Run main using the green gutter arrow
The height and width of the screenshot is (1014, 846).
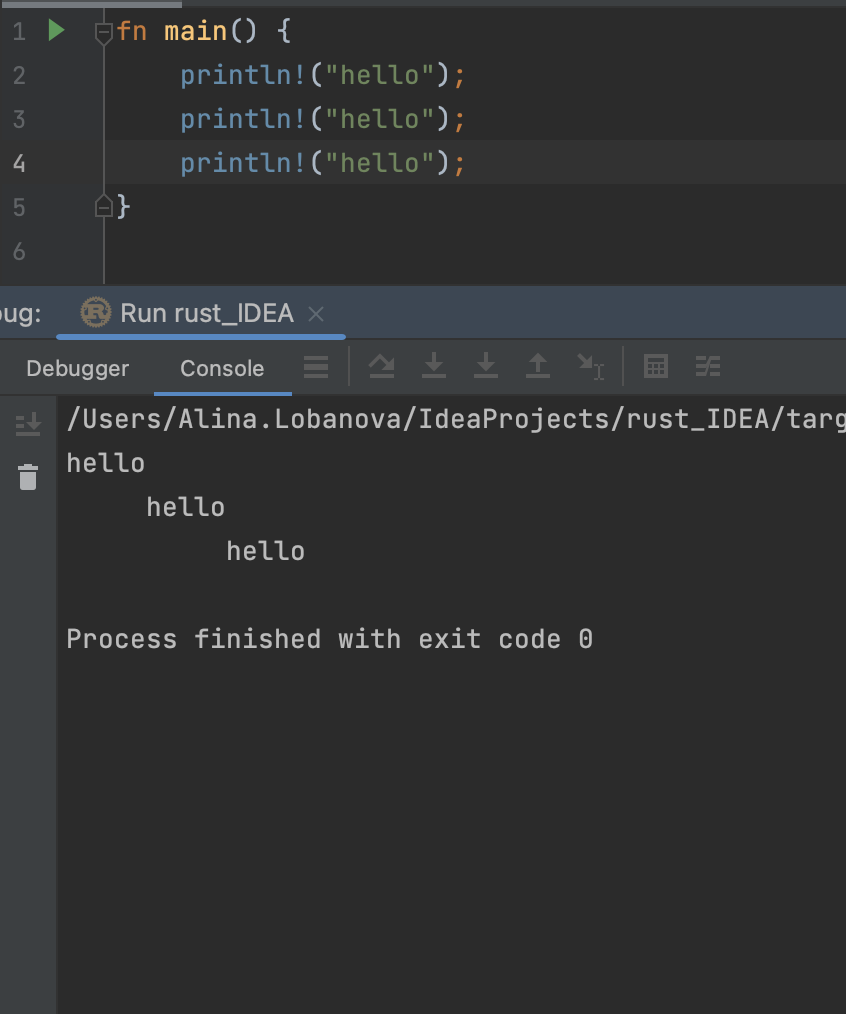57,30
